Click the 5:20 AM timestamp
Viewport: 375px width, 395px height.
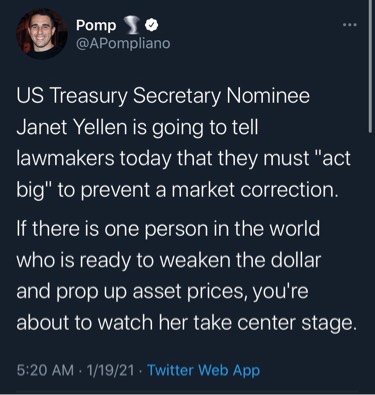point(45,370)
